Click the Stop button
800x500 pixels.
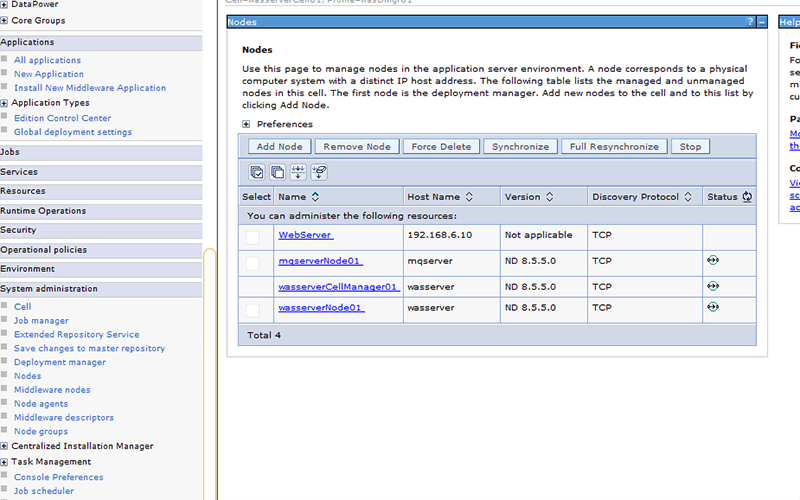pos(690,146)
